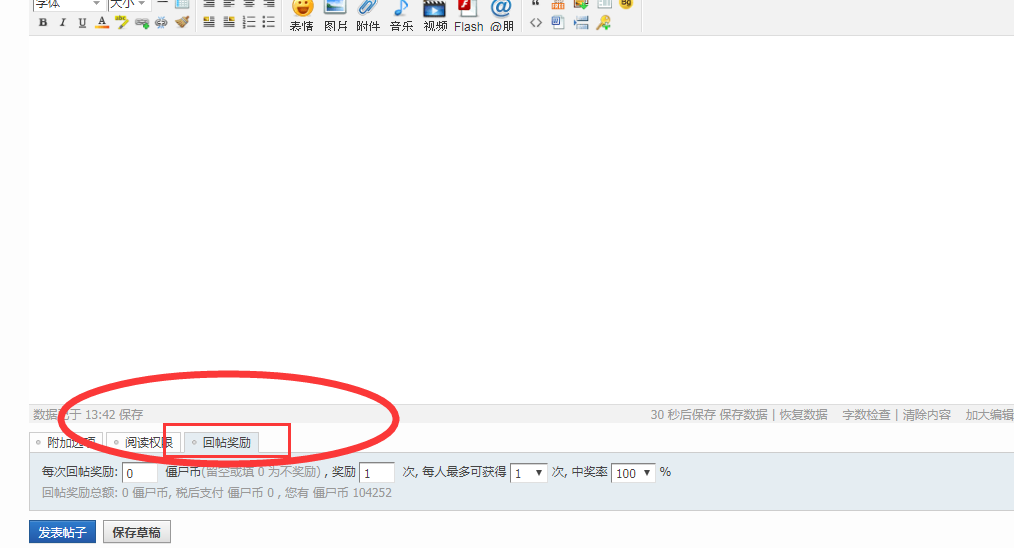This screenshot has height=548, width=1014.
Task: Remove link with the unlink icon
Action: tap(161, 23)
